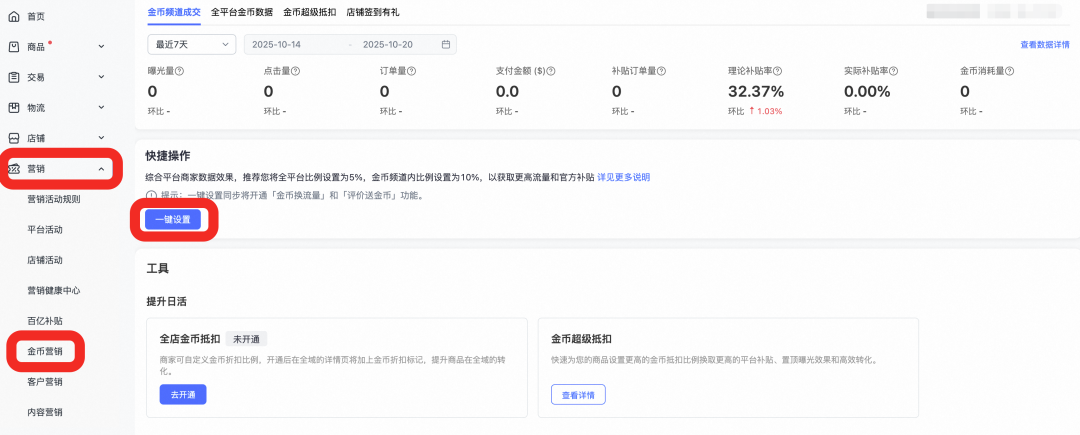Click help icon next to 金币消耗量
Screen dimensions: 1080x435
1010,71
